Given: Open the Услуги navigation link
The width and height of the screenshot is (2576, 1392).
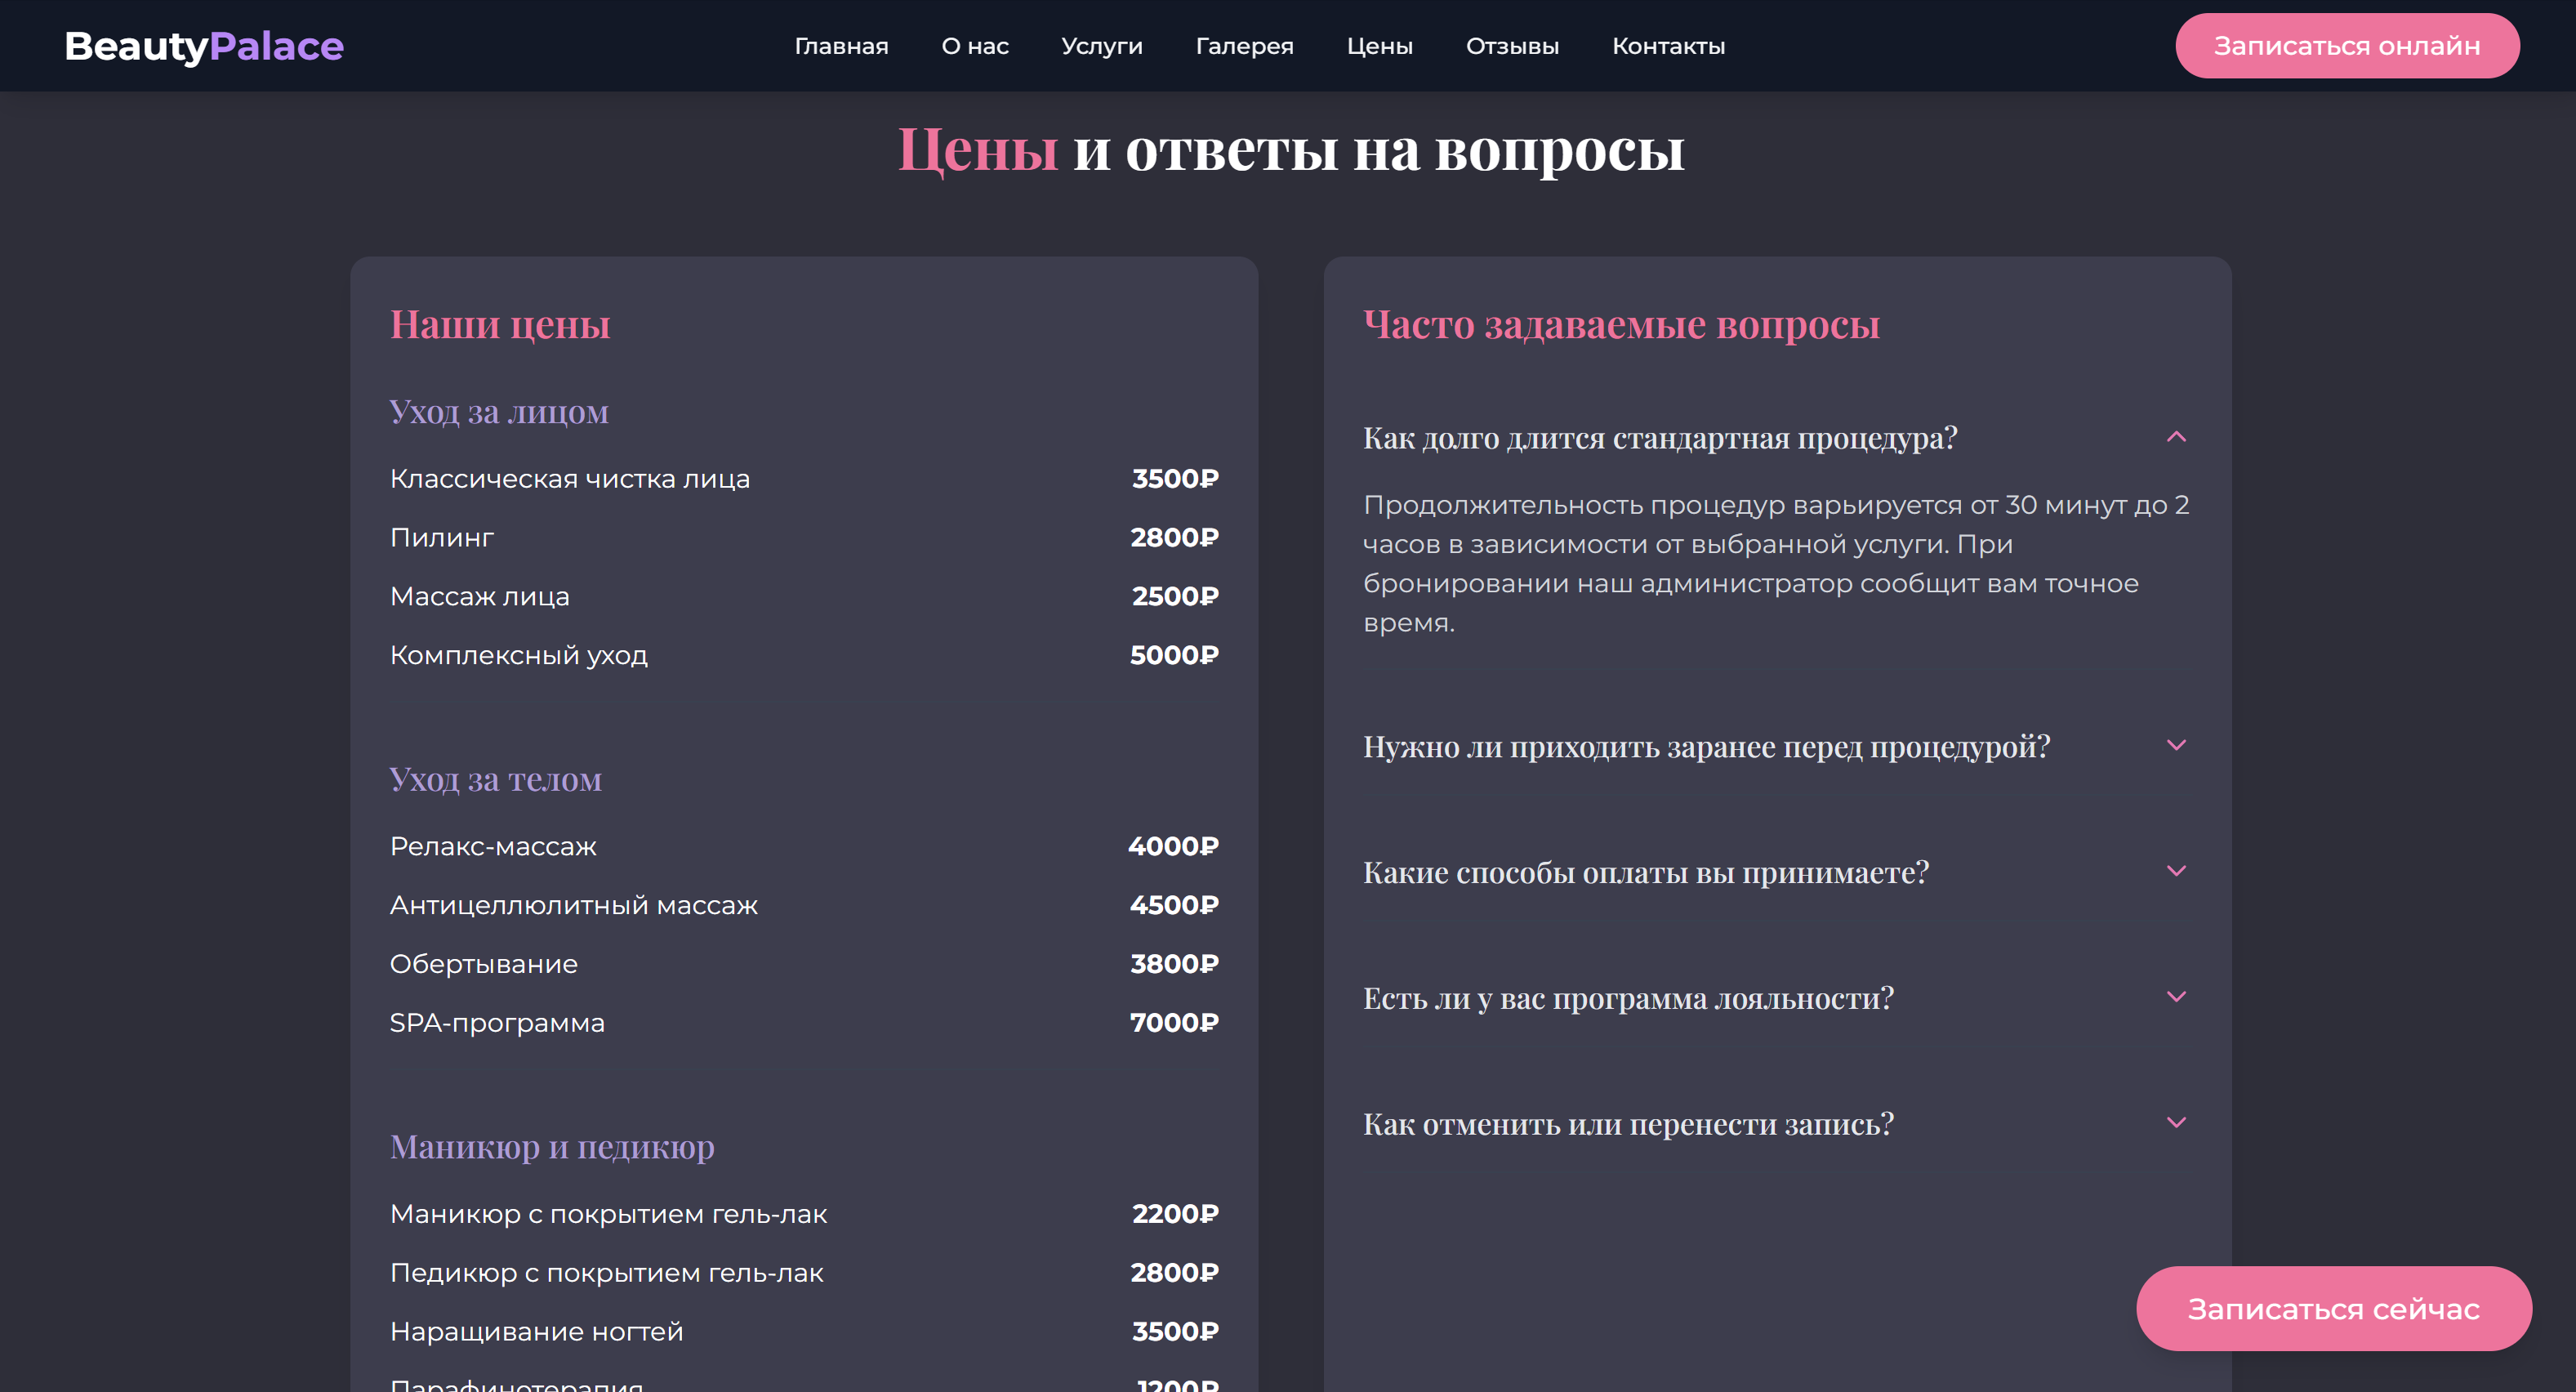Looking at the screenshot, I should click(x=1102, y=46).
